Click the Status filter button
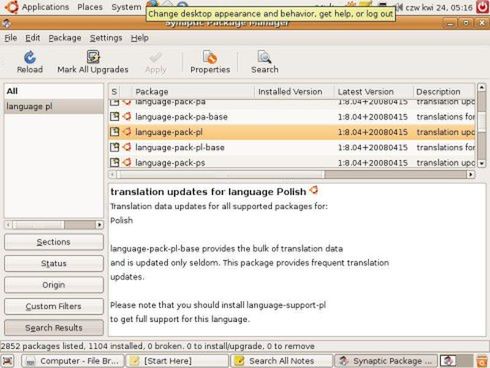Viewport: 490px width, 368px height. tap(54, 263)
